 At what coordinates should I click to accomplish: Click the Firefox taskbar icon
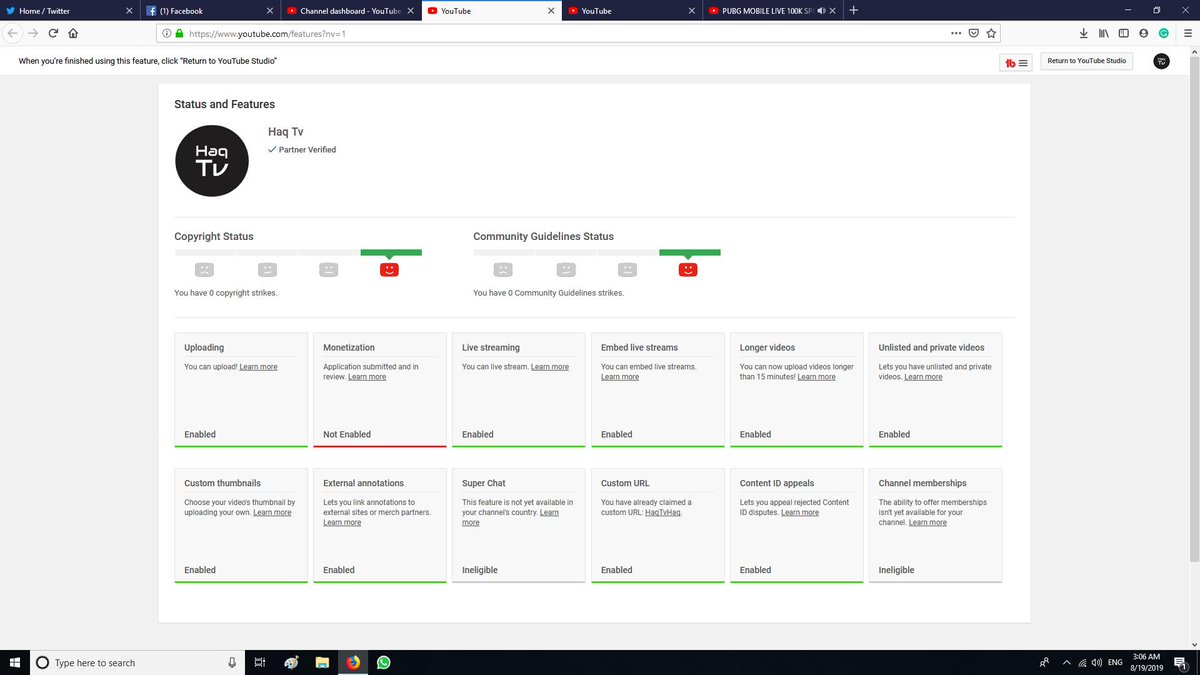(353, 662)
